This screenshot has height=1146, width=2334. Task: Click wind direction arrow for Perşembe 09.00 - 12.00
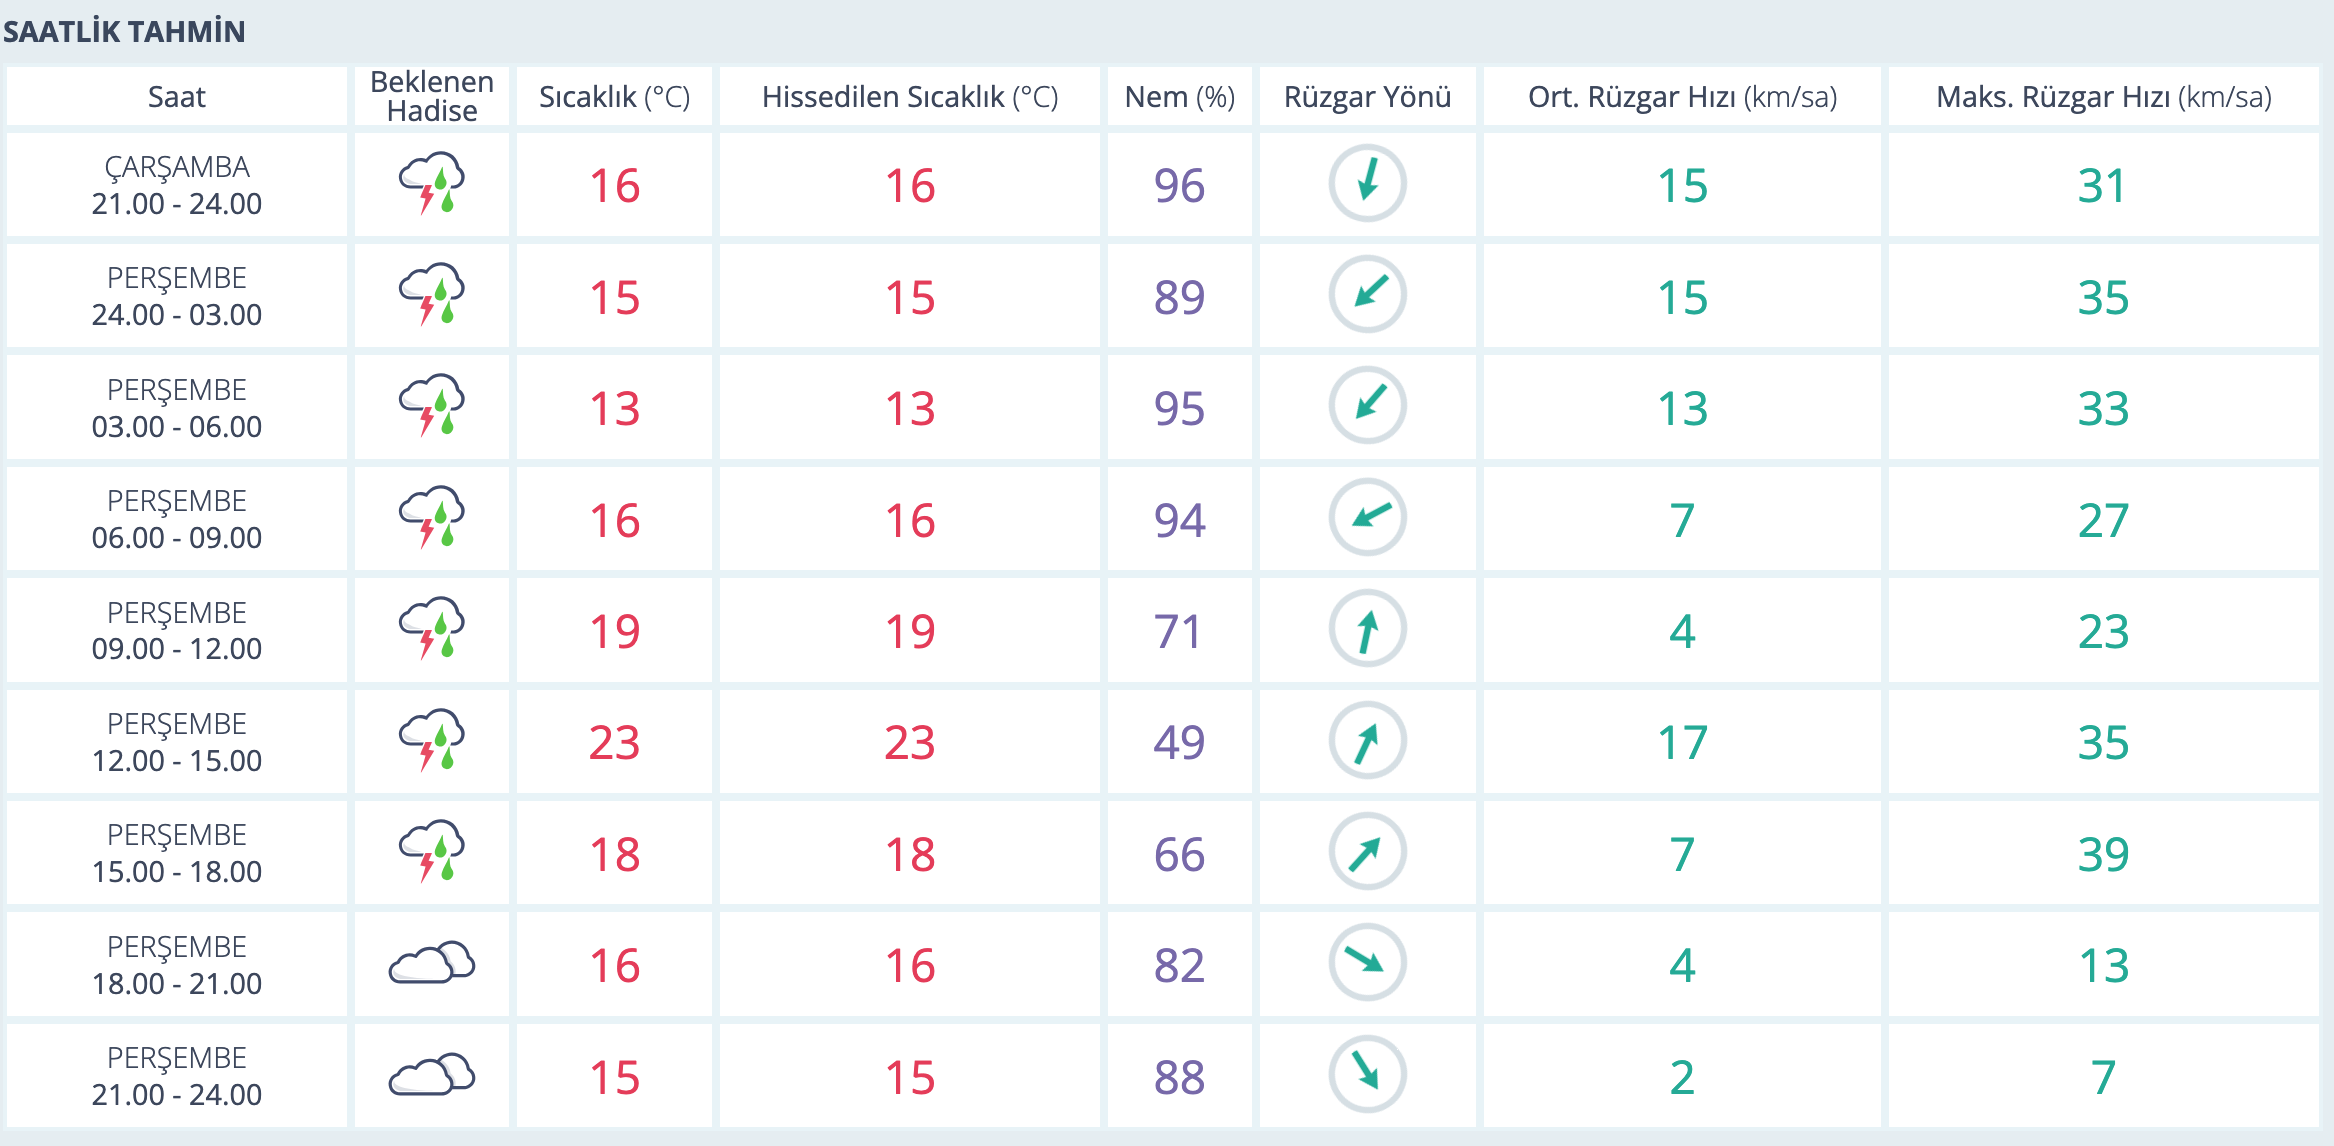point(1367,629)
